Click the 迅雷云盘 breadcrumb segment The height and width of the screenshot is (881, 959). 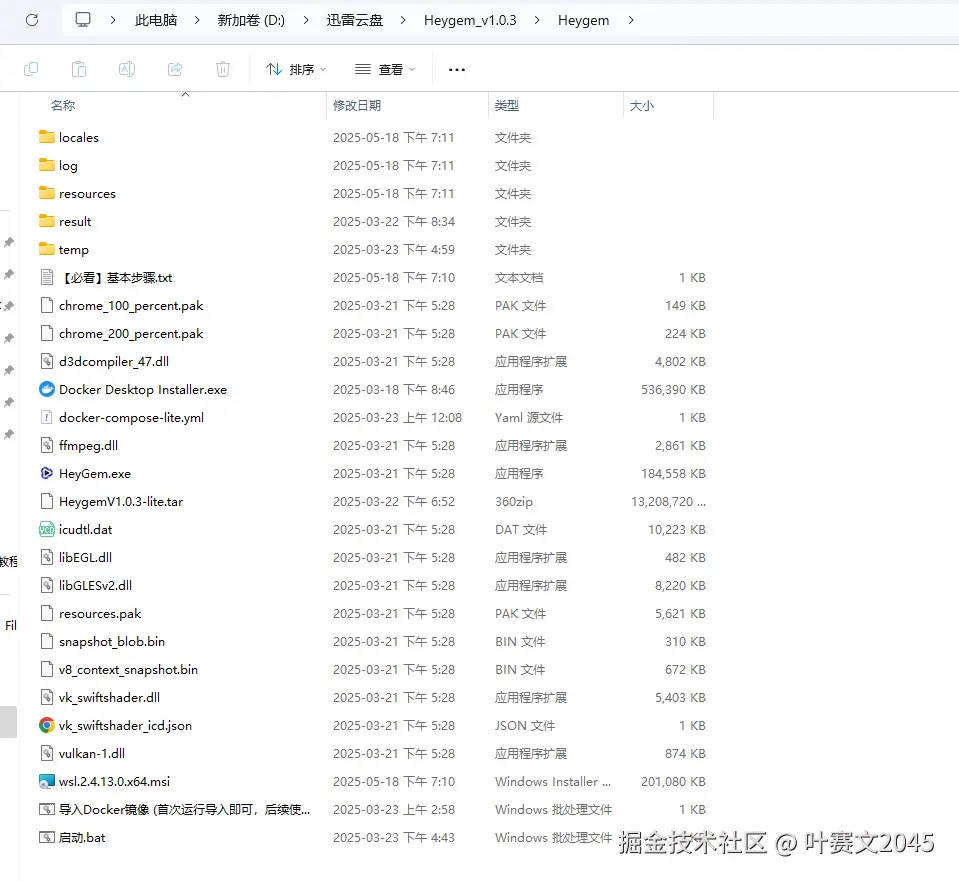[x=355, y=20]
